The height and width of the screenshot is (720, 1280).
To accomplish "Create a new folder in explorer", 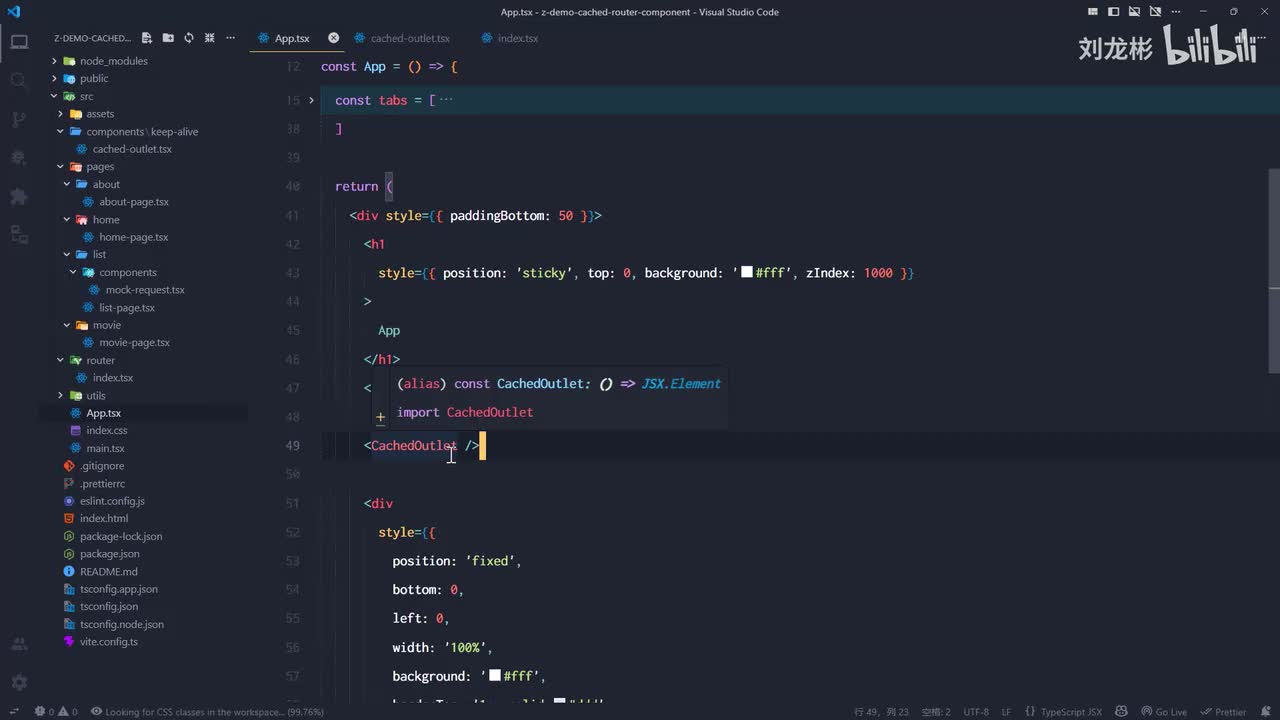I will [168, 38].
